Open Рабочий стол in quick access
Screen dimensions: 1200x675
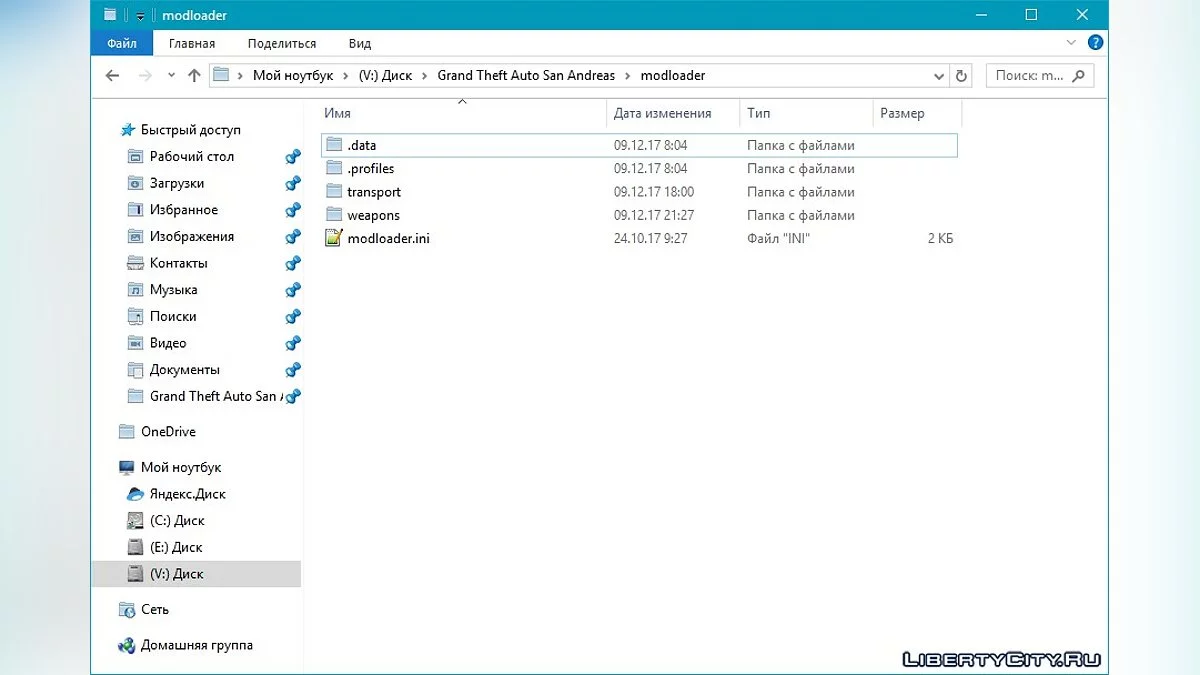coord(191,157)
